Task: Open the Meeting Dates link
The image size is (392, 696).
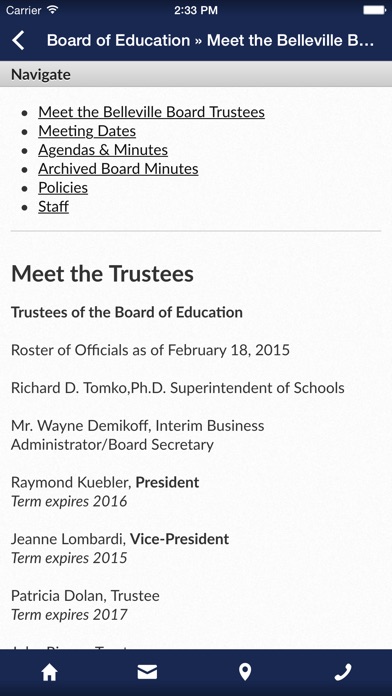Action: coord(87,131)
